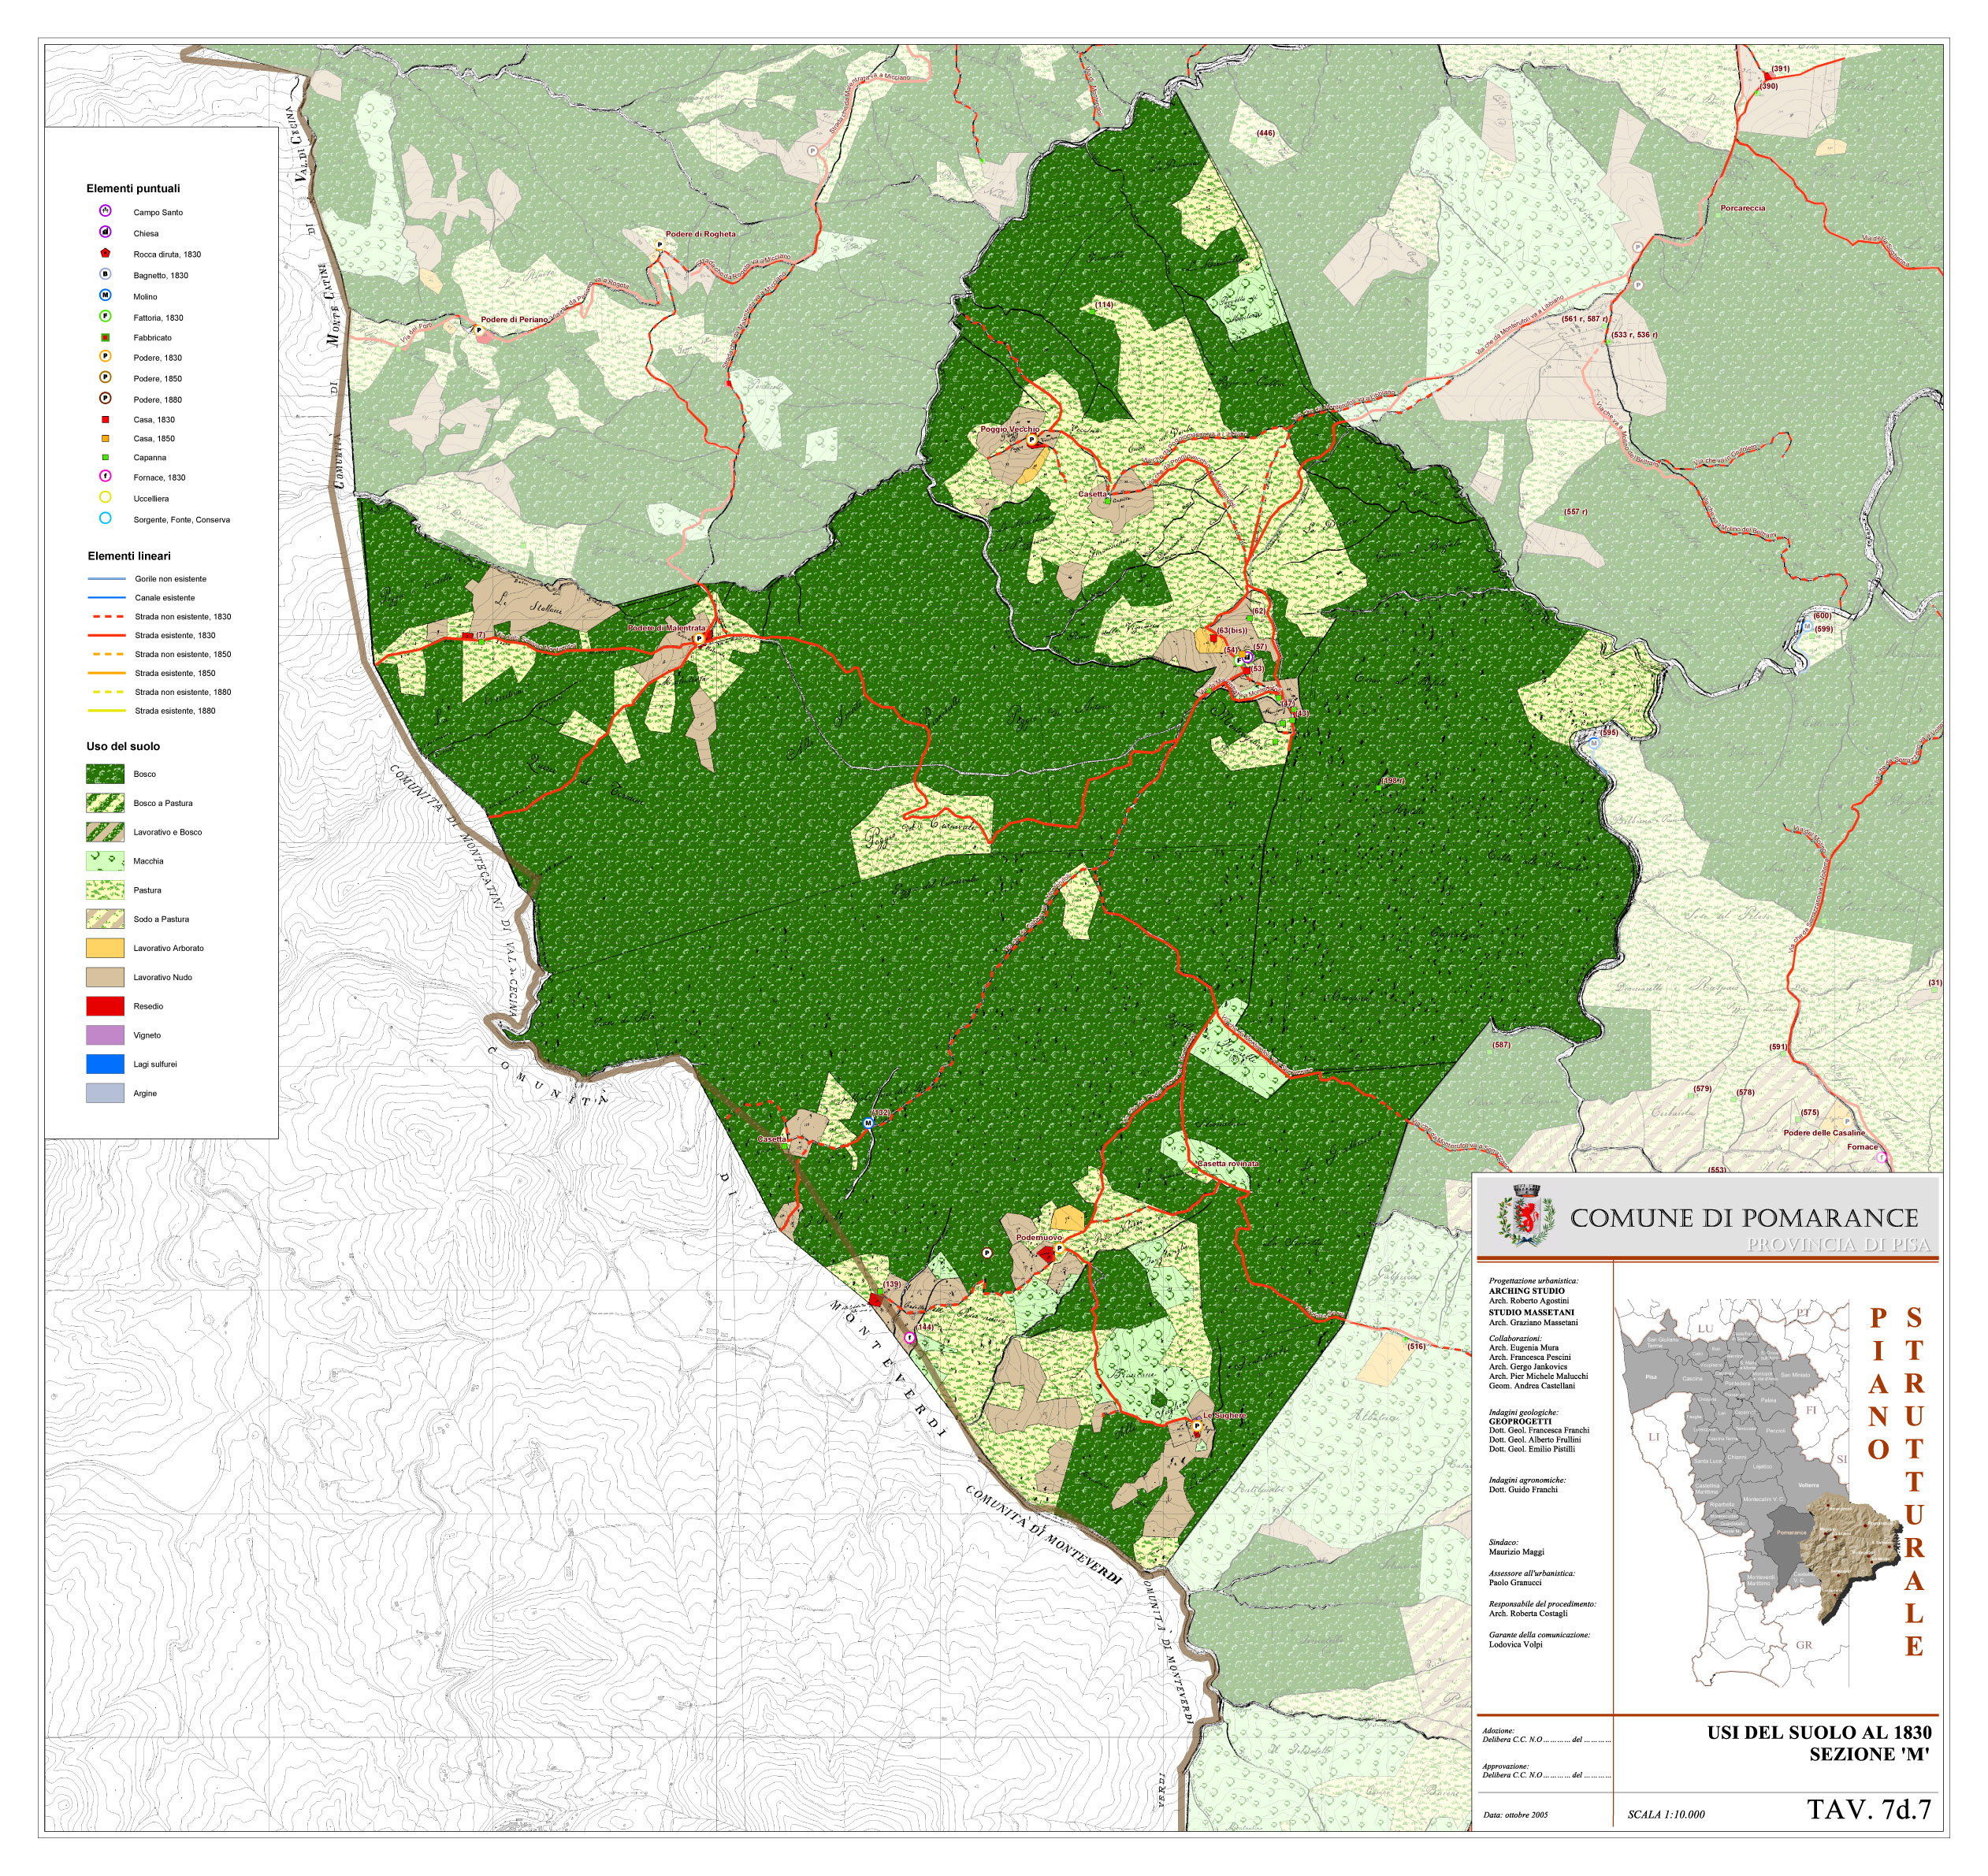Click the Bosco dark green legend swatch
Viewport: 1988px width, 1876px height.
[x=105, y=774]
